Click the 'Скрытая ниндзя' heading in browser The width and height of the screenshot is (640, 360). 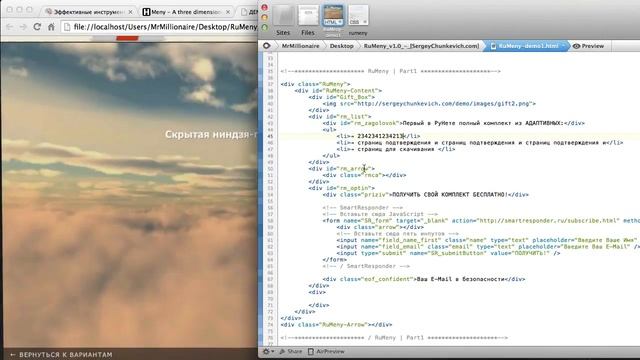tap(211, 134)
